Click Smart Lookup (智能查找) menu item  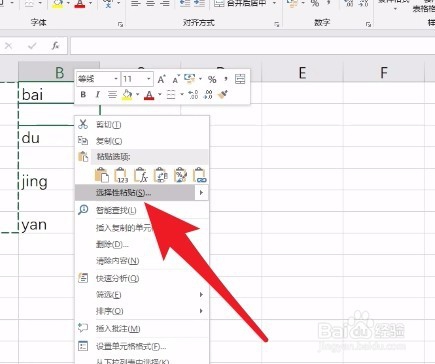click(142, 210)
